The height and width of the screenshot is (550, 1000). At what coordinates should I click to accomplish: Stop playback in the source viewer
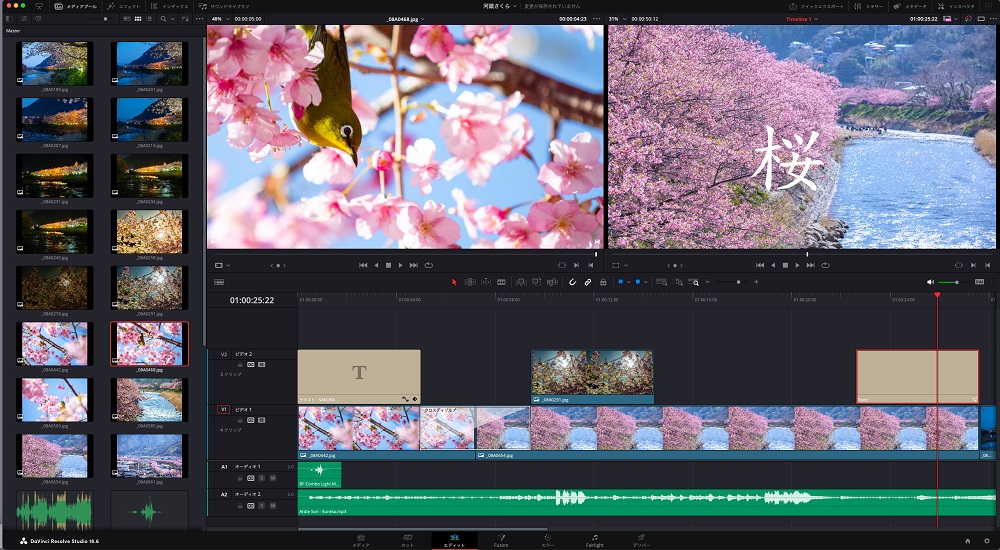tap(388, 265)
